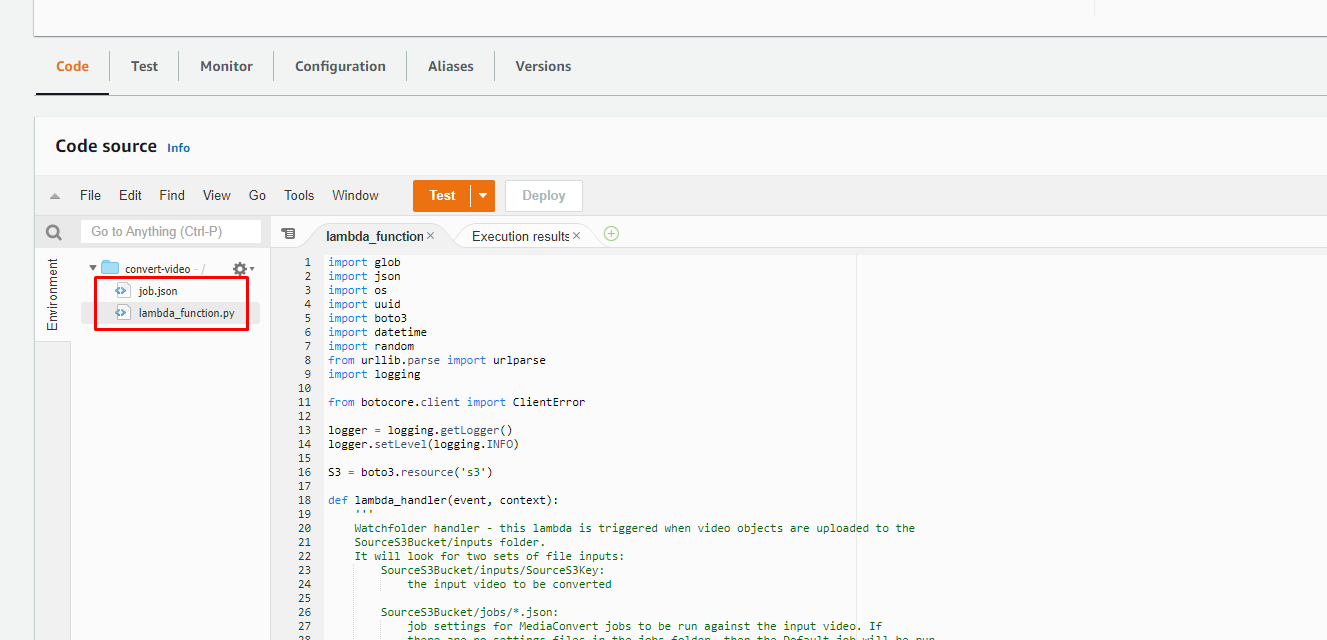Open lambda_function.py in the file tree

pos(186,313)
